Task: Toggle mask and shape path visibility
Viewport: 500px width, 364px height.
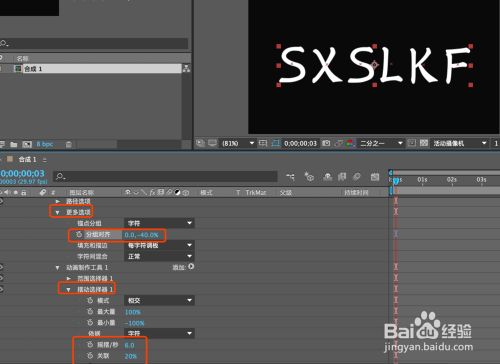Action: [276, 143]
